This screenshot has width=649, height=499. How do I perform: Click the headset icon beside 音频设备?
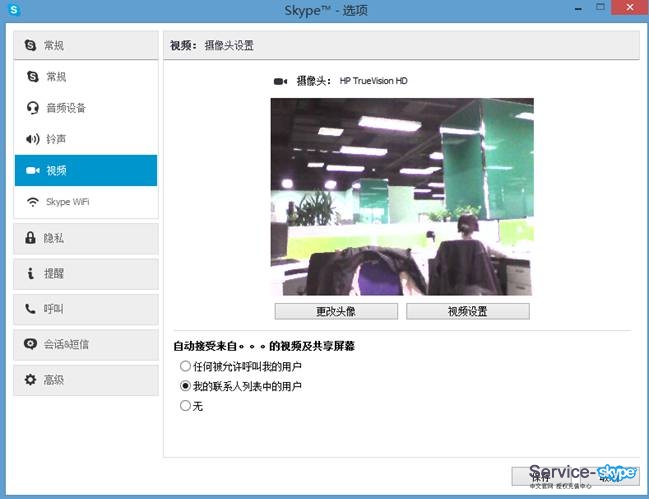33,108
